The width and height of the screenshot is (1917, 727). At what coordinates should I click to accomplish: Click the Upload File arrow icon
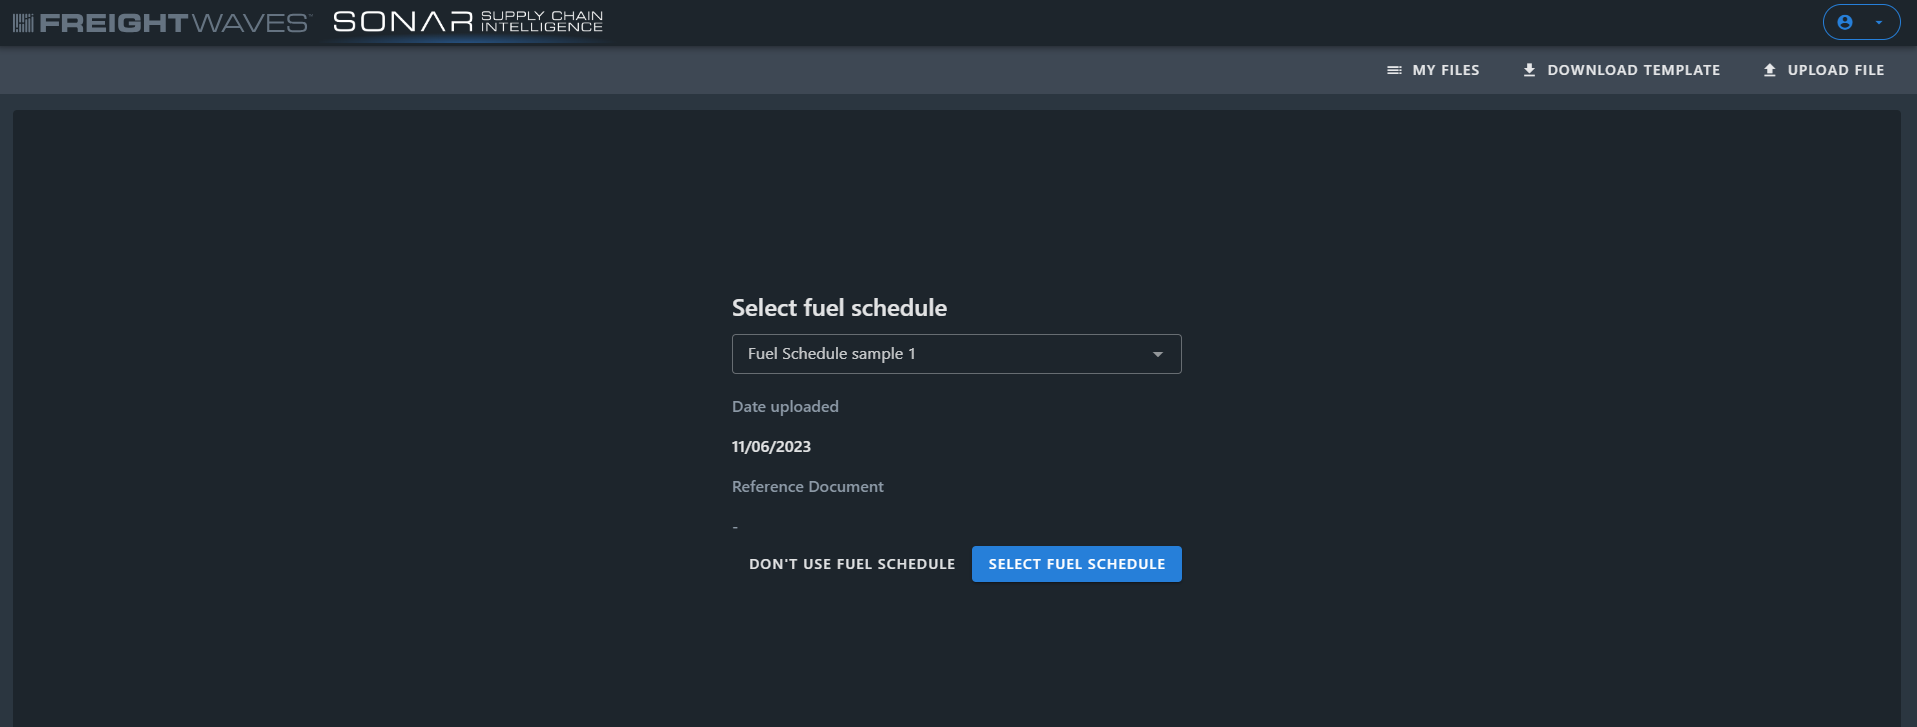(x=1769, y=70)
